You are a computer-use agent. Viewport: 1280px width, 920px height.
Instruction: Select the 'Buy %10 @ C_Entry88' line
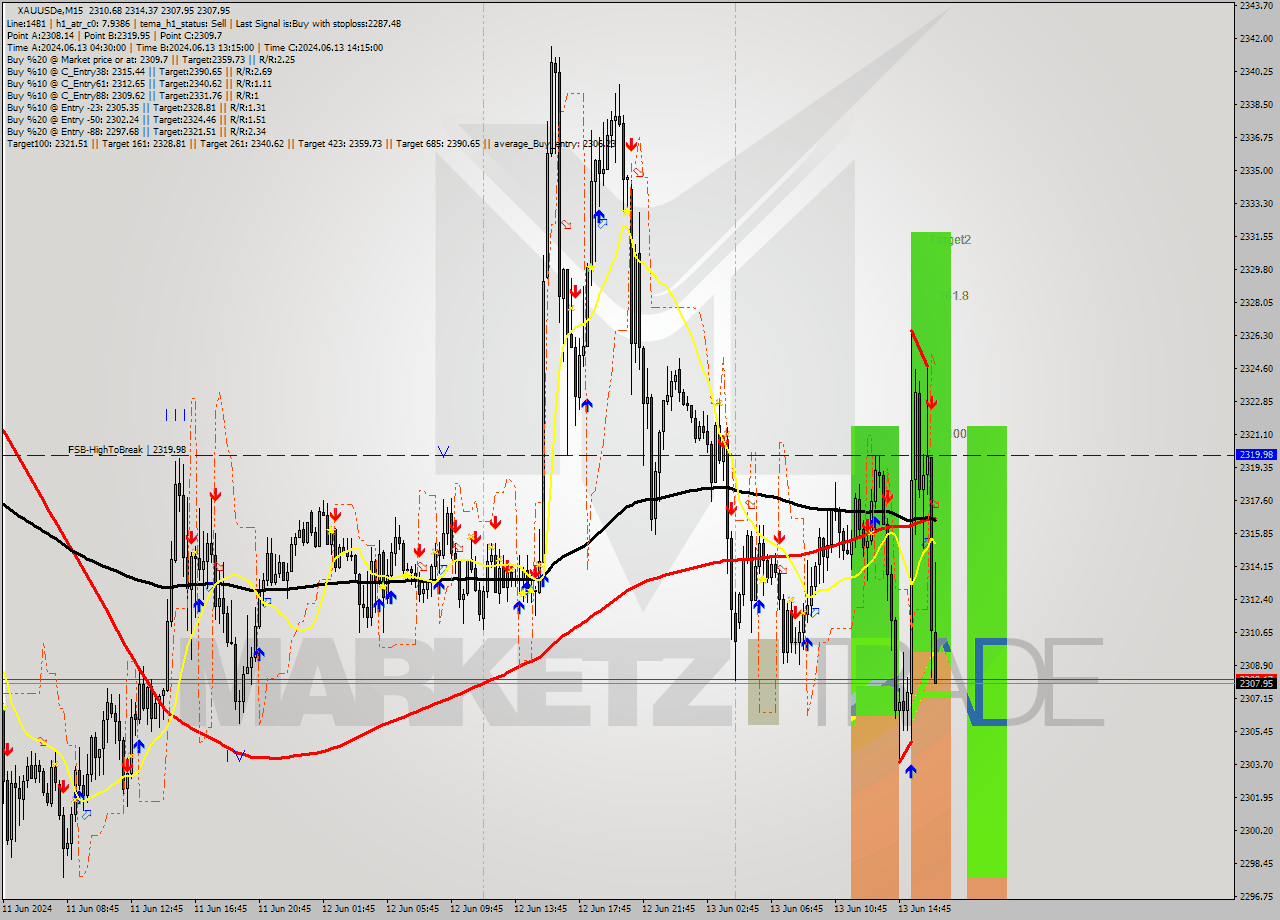point(134,95)
